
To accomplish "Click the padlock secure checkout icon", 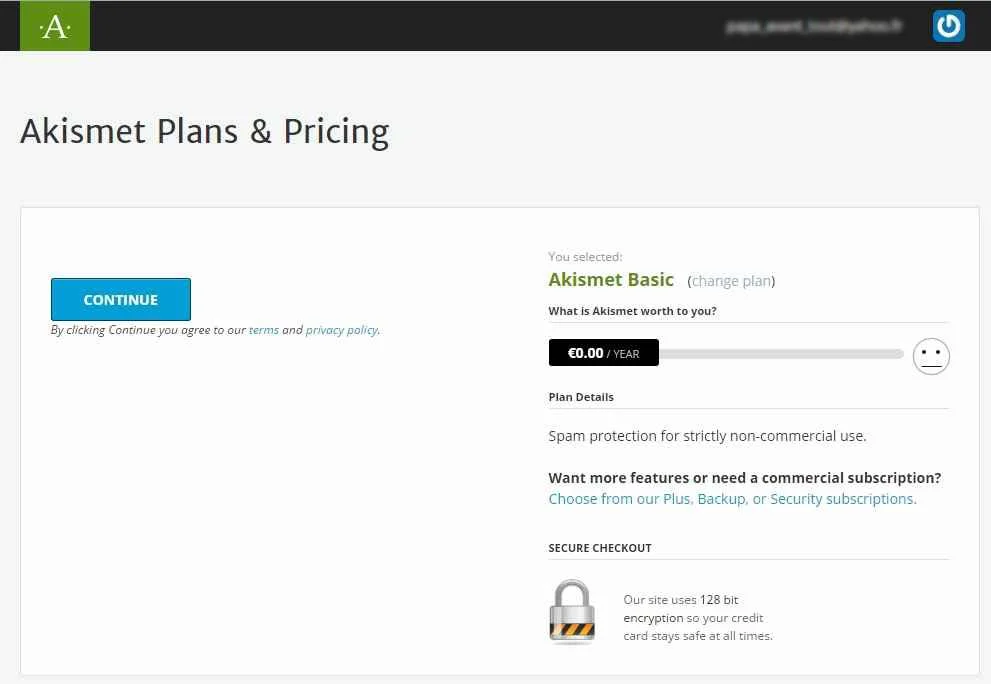I will (572, 611).
